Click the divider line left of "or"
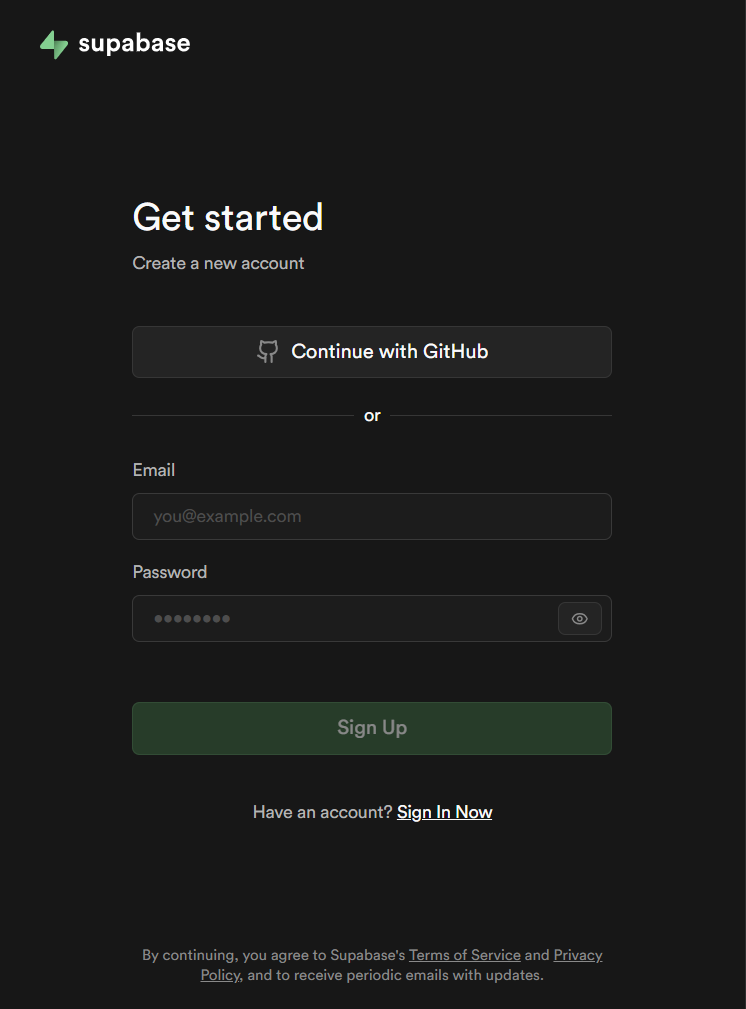This screenshot has height=1009, width=746. (x=242, y=415)
